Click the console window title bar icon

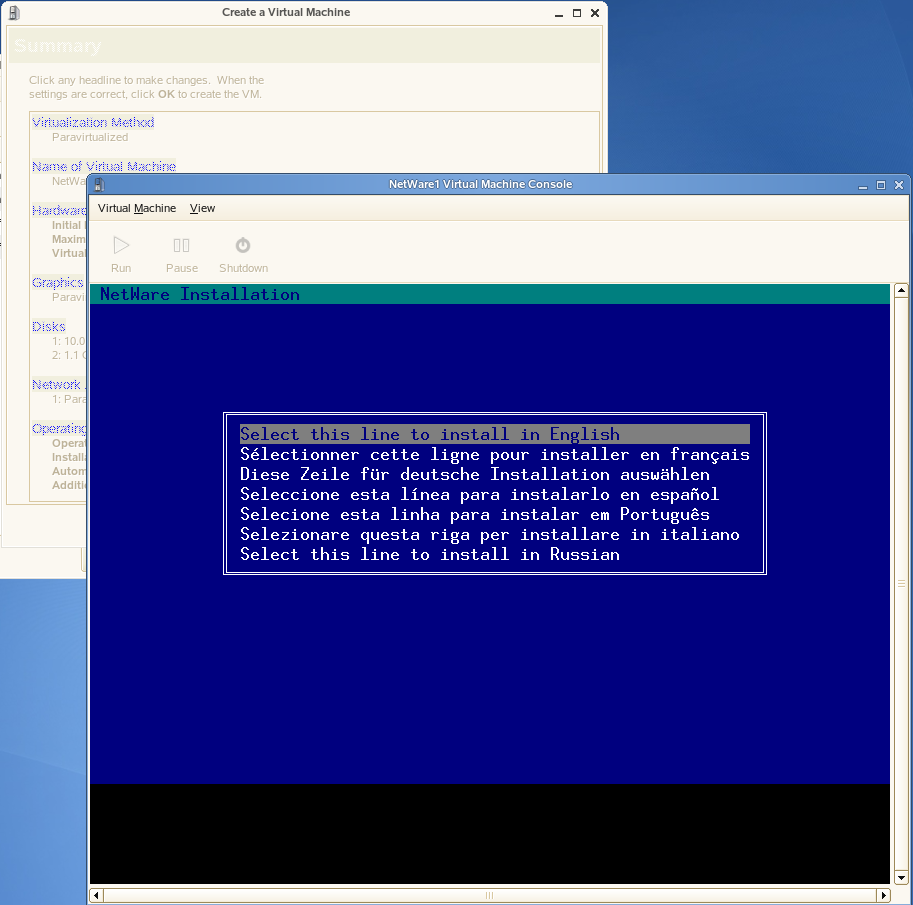(x=100, y=185)
